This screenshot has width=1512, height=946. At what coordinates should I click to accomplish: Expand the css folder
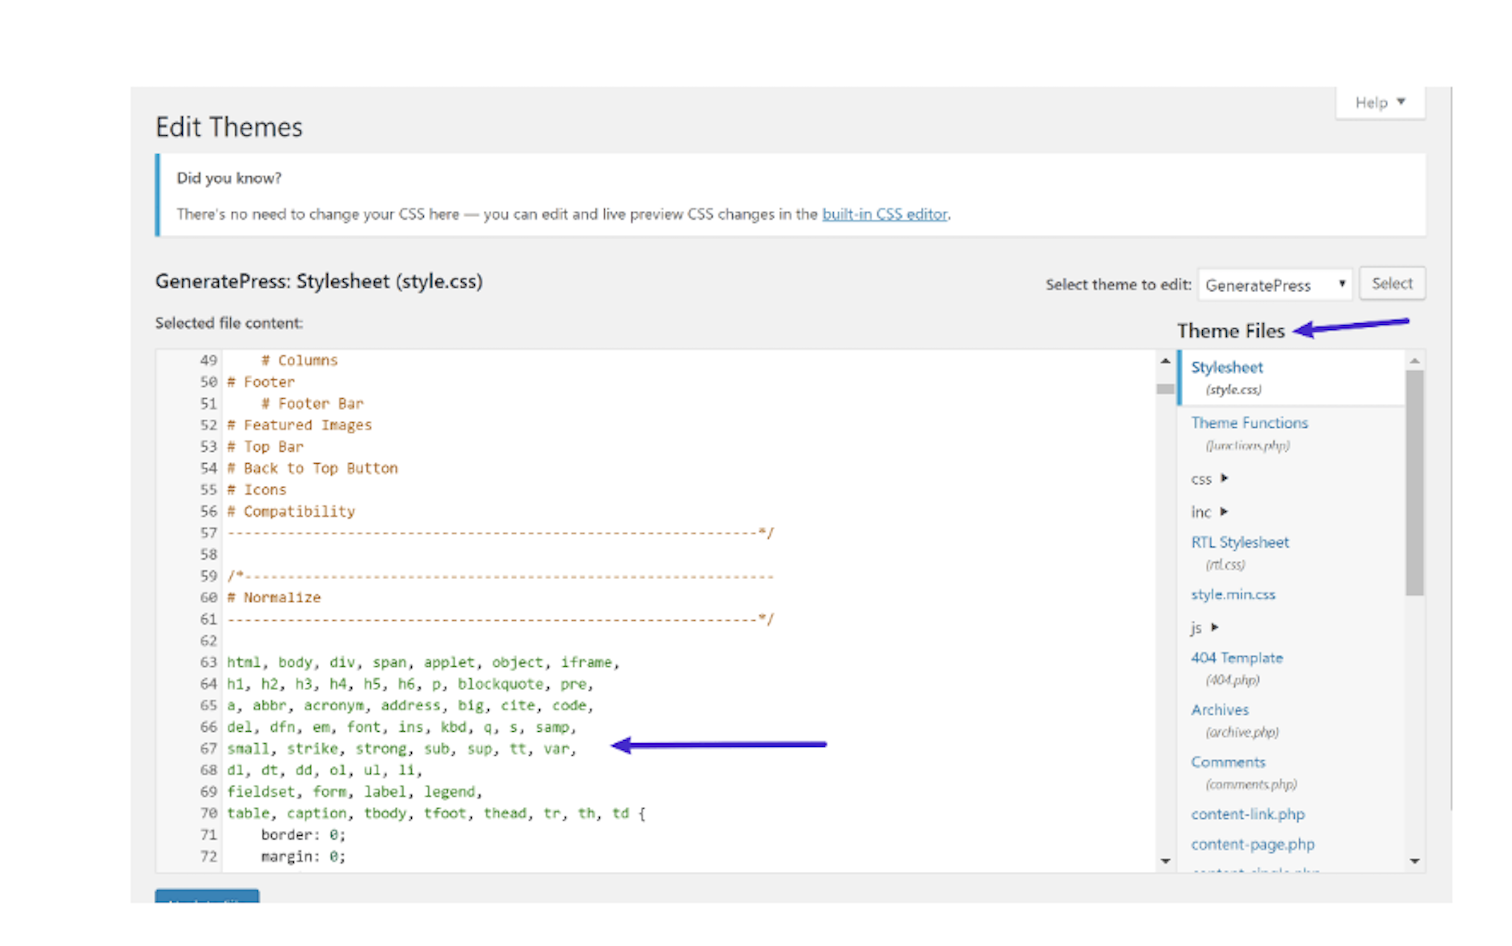(1209, 479)
